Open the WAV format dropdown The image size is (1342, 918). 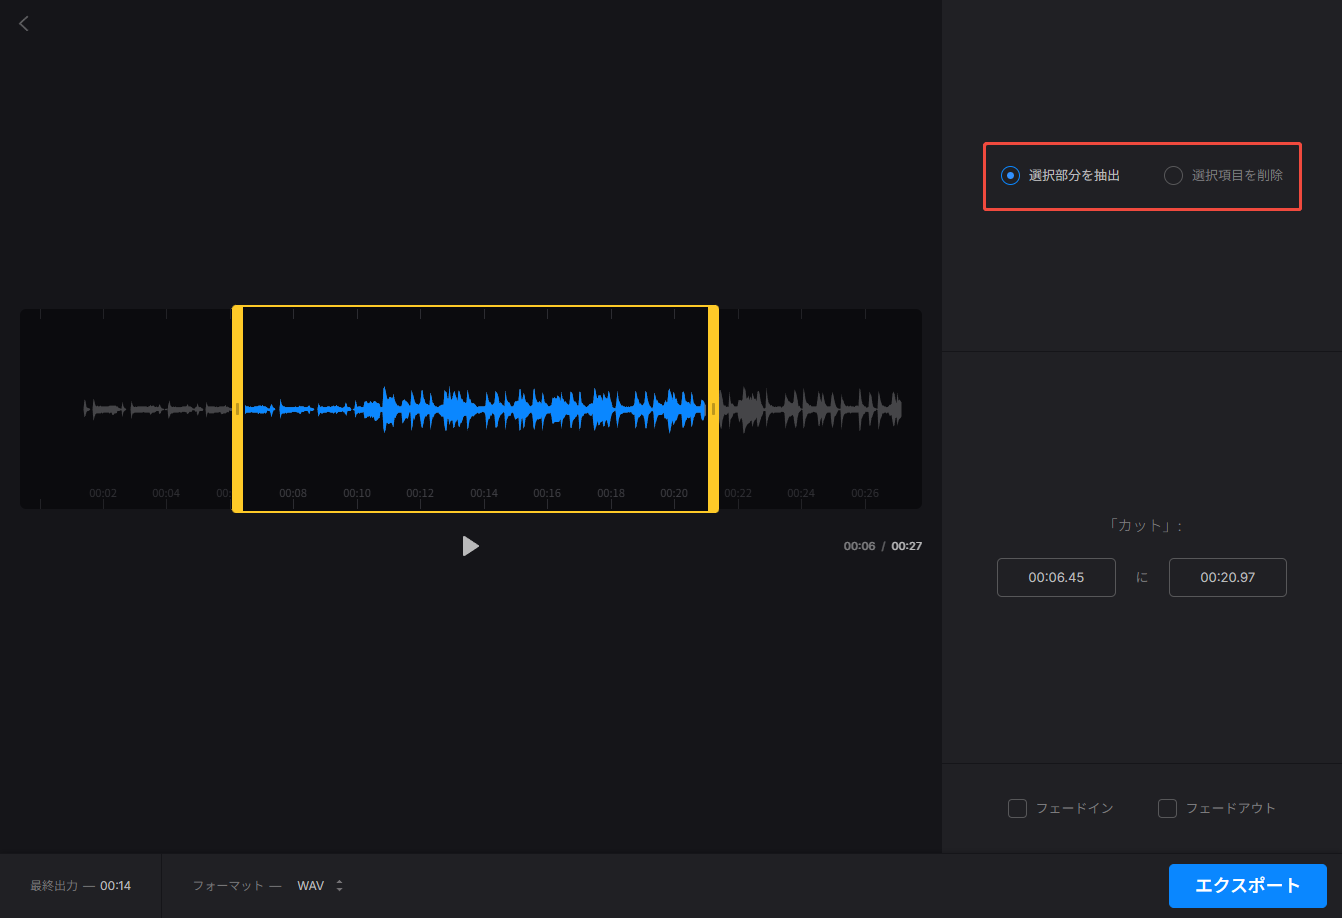(x=320, y=886)
